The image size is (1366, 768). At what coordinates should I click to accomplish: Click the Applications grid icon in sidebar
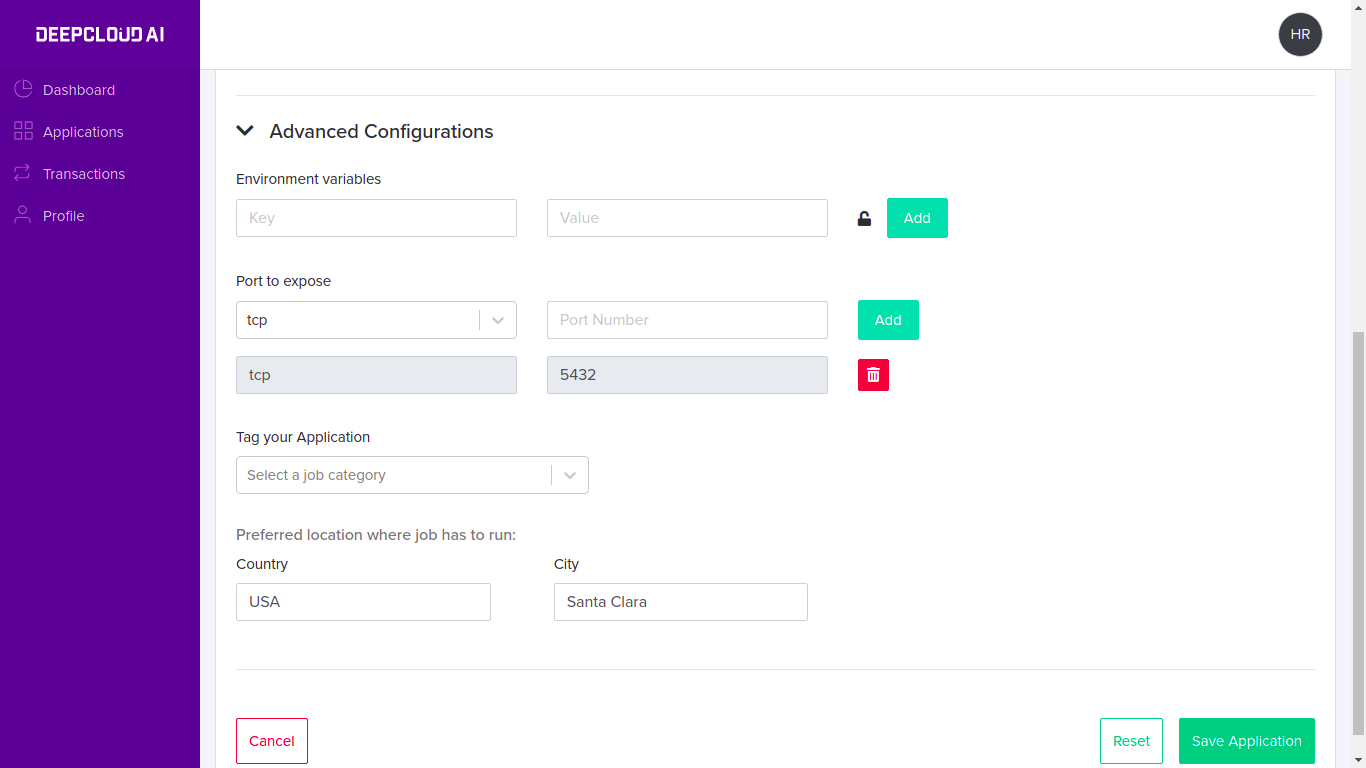(x=23, y=131)
